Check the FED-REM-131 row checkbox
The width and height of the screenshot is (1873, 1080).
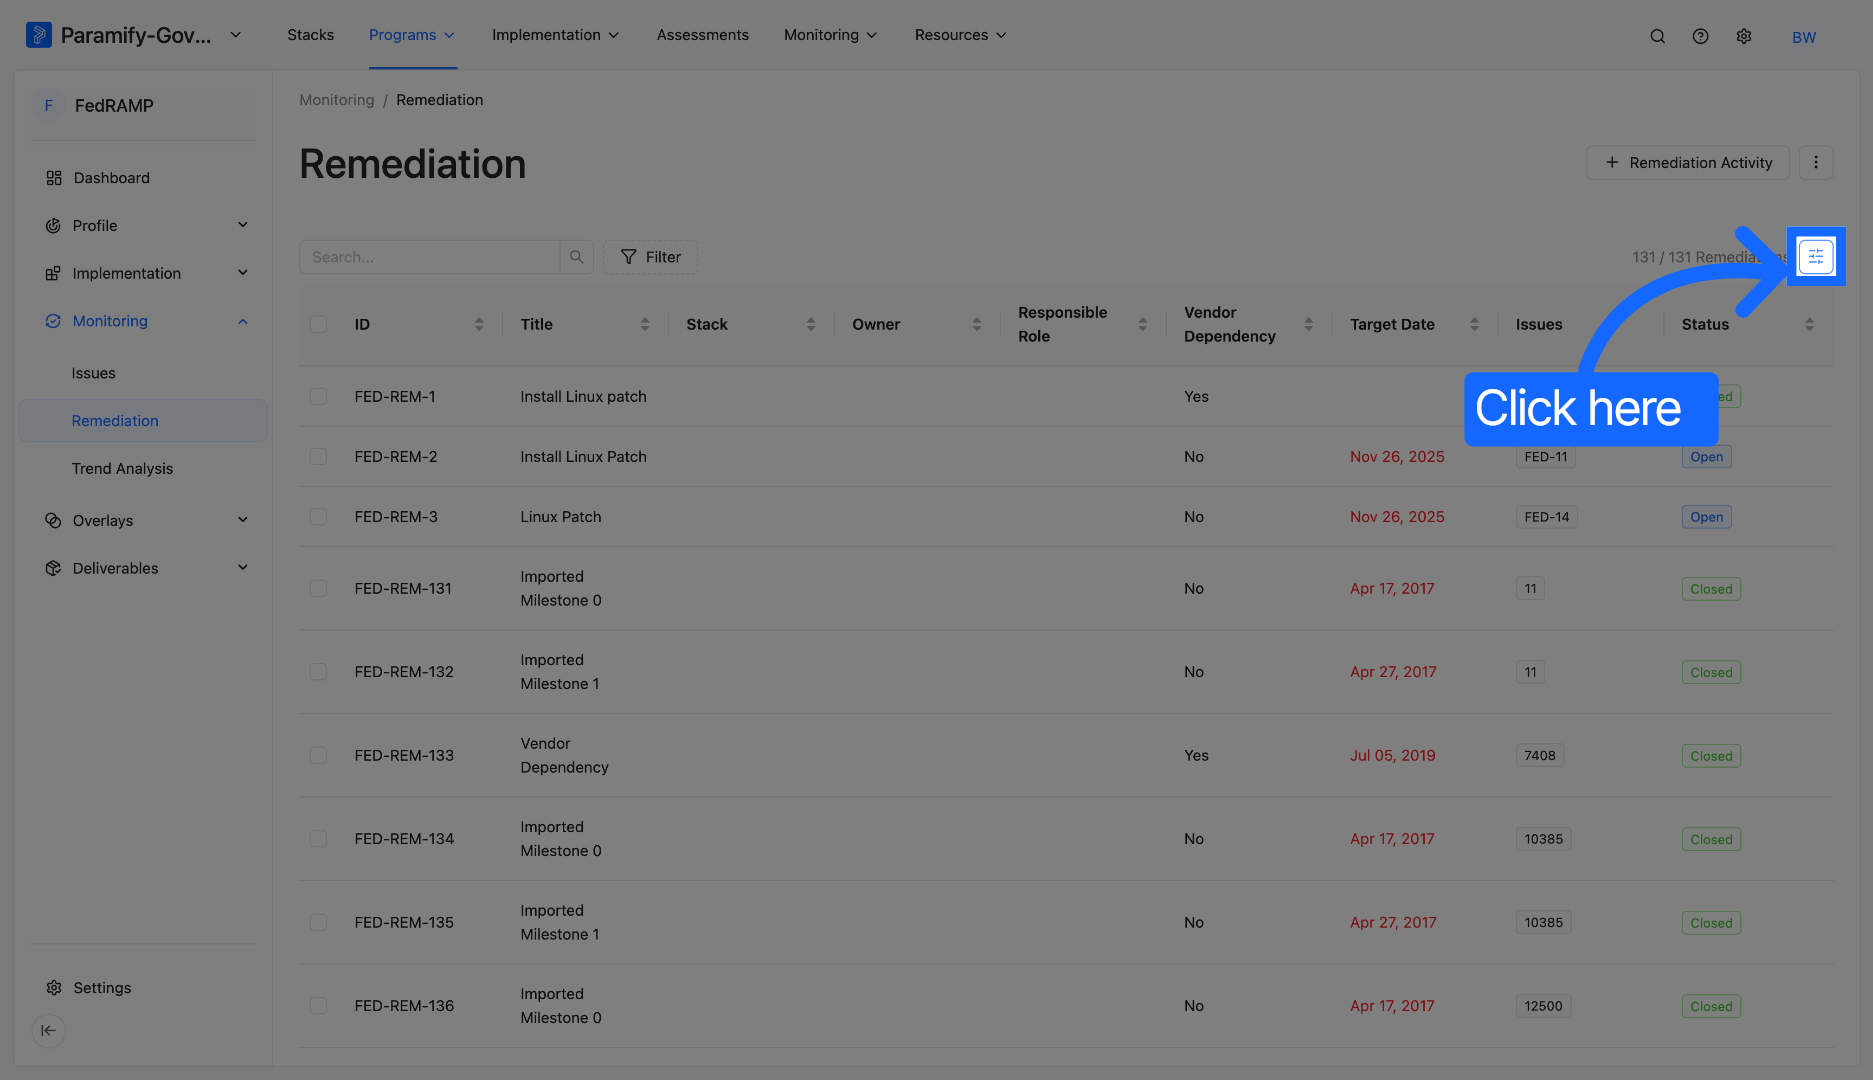point(318,588)
